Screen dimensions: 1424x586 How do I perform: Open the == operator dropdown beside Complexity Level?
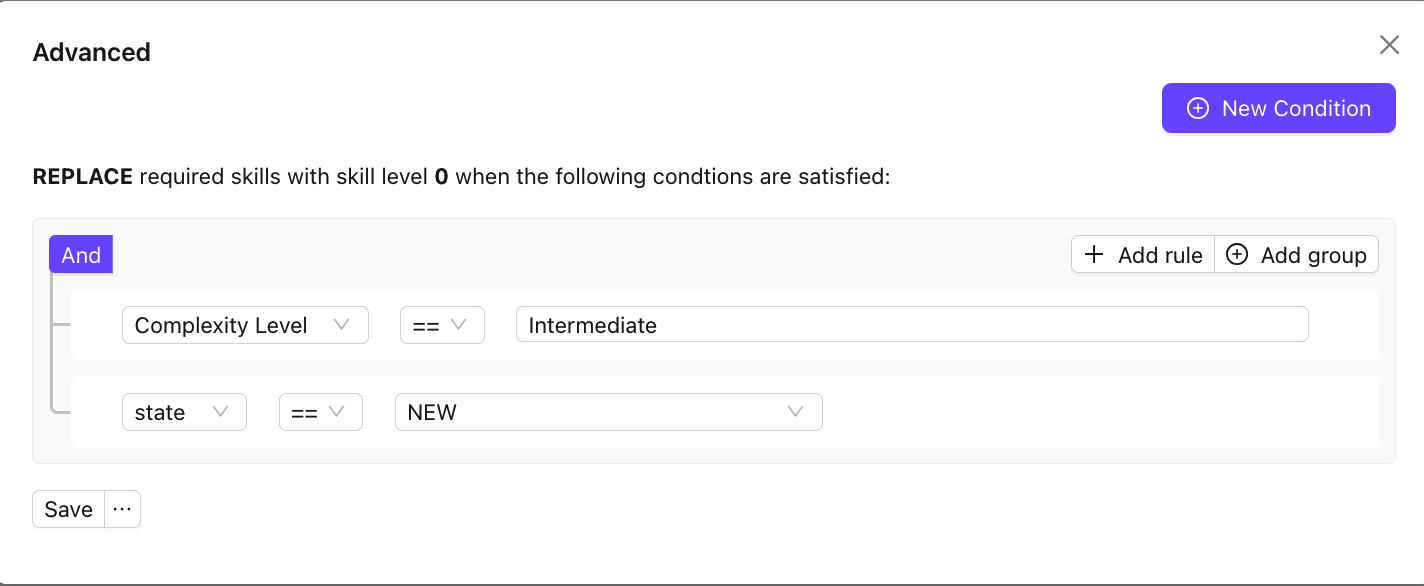point(442,325)
